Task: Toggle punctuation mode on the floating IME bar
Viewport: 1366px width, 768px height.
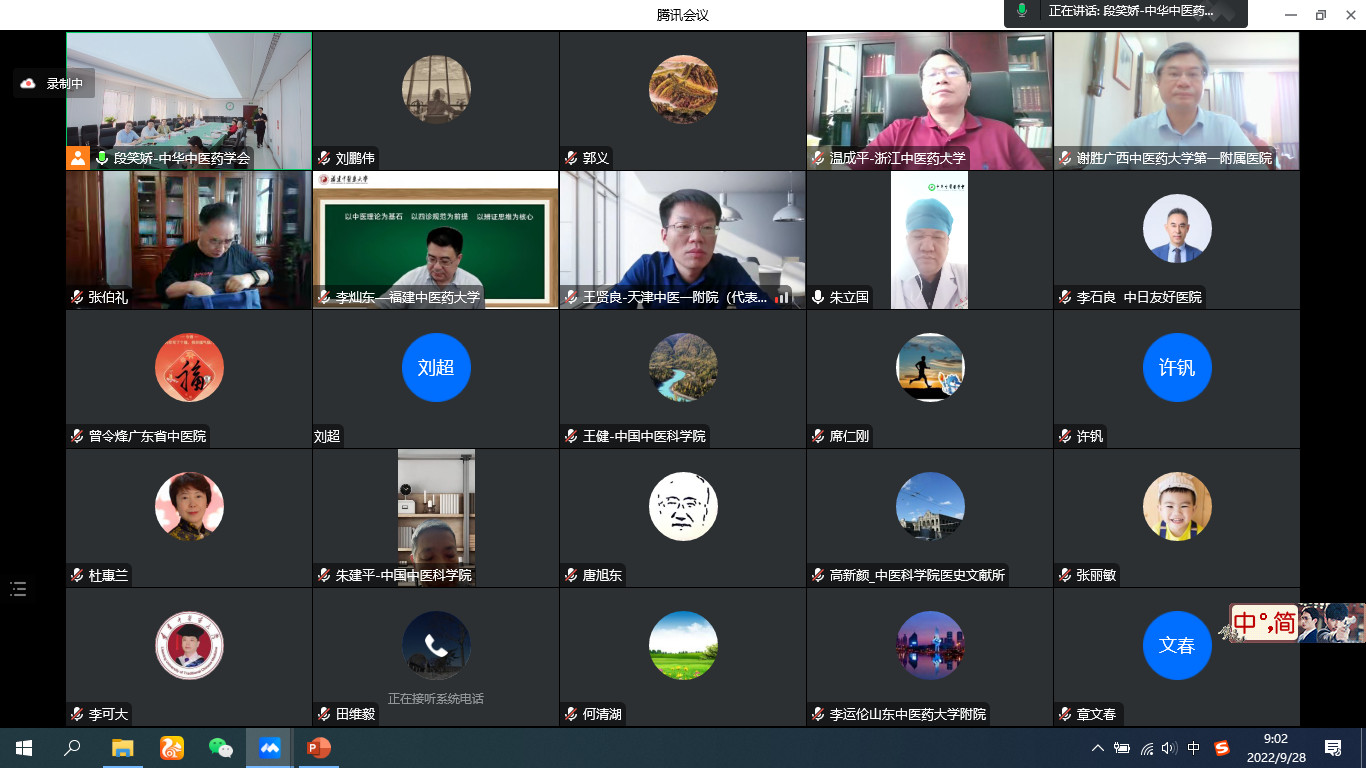Action: point(1264,621)
